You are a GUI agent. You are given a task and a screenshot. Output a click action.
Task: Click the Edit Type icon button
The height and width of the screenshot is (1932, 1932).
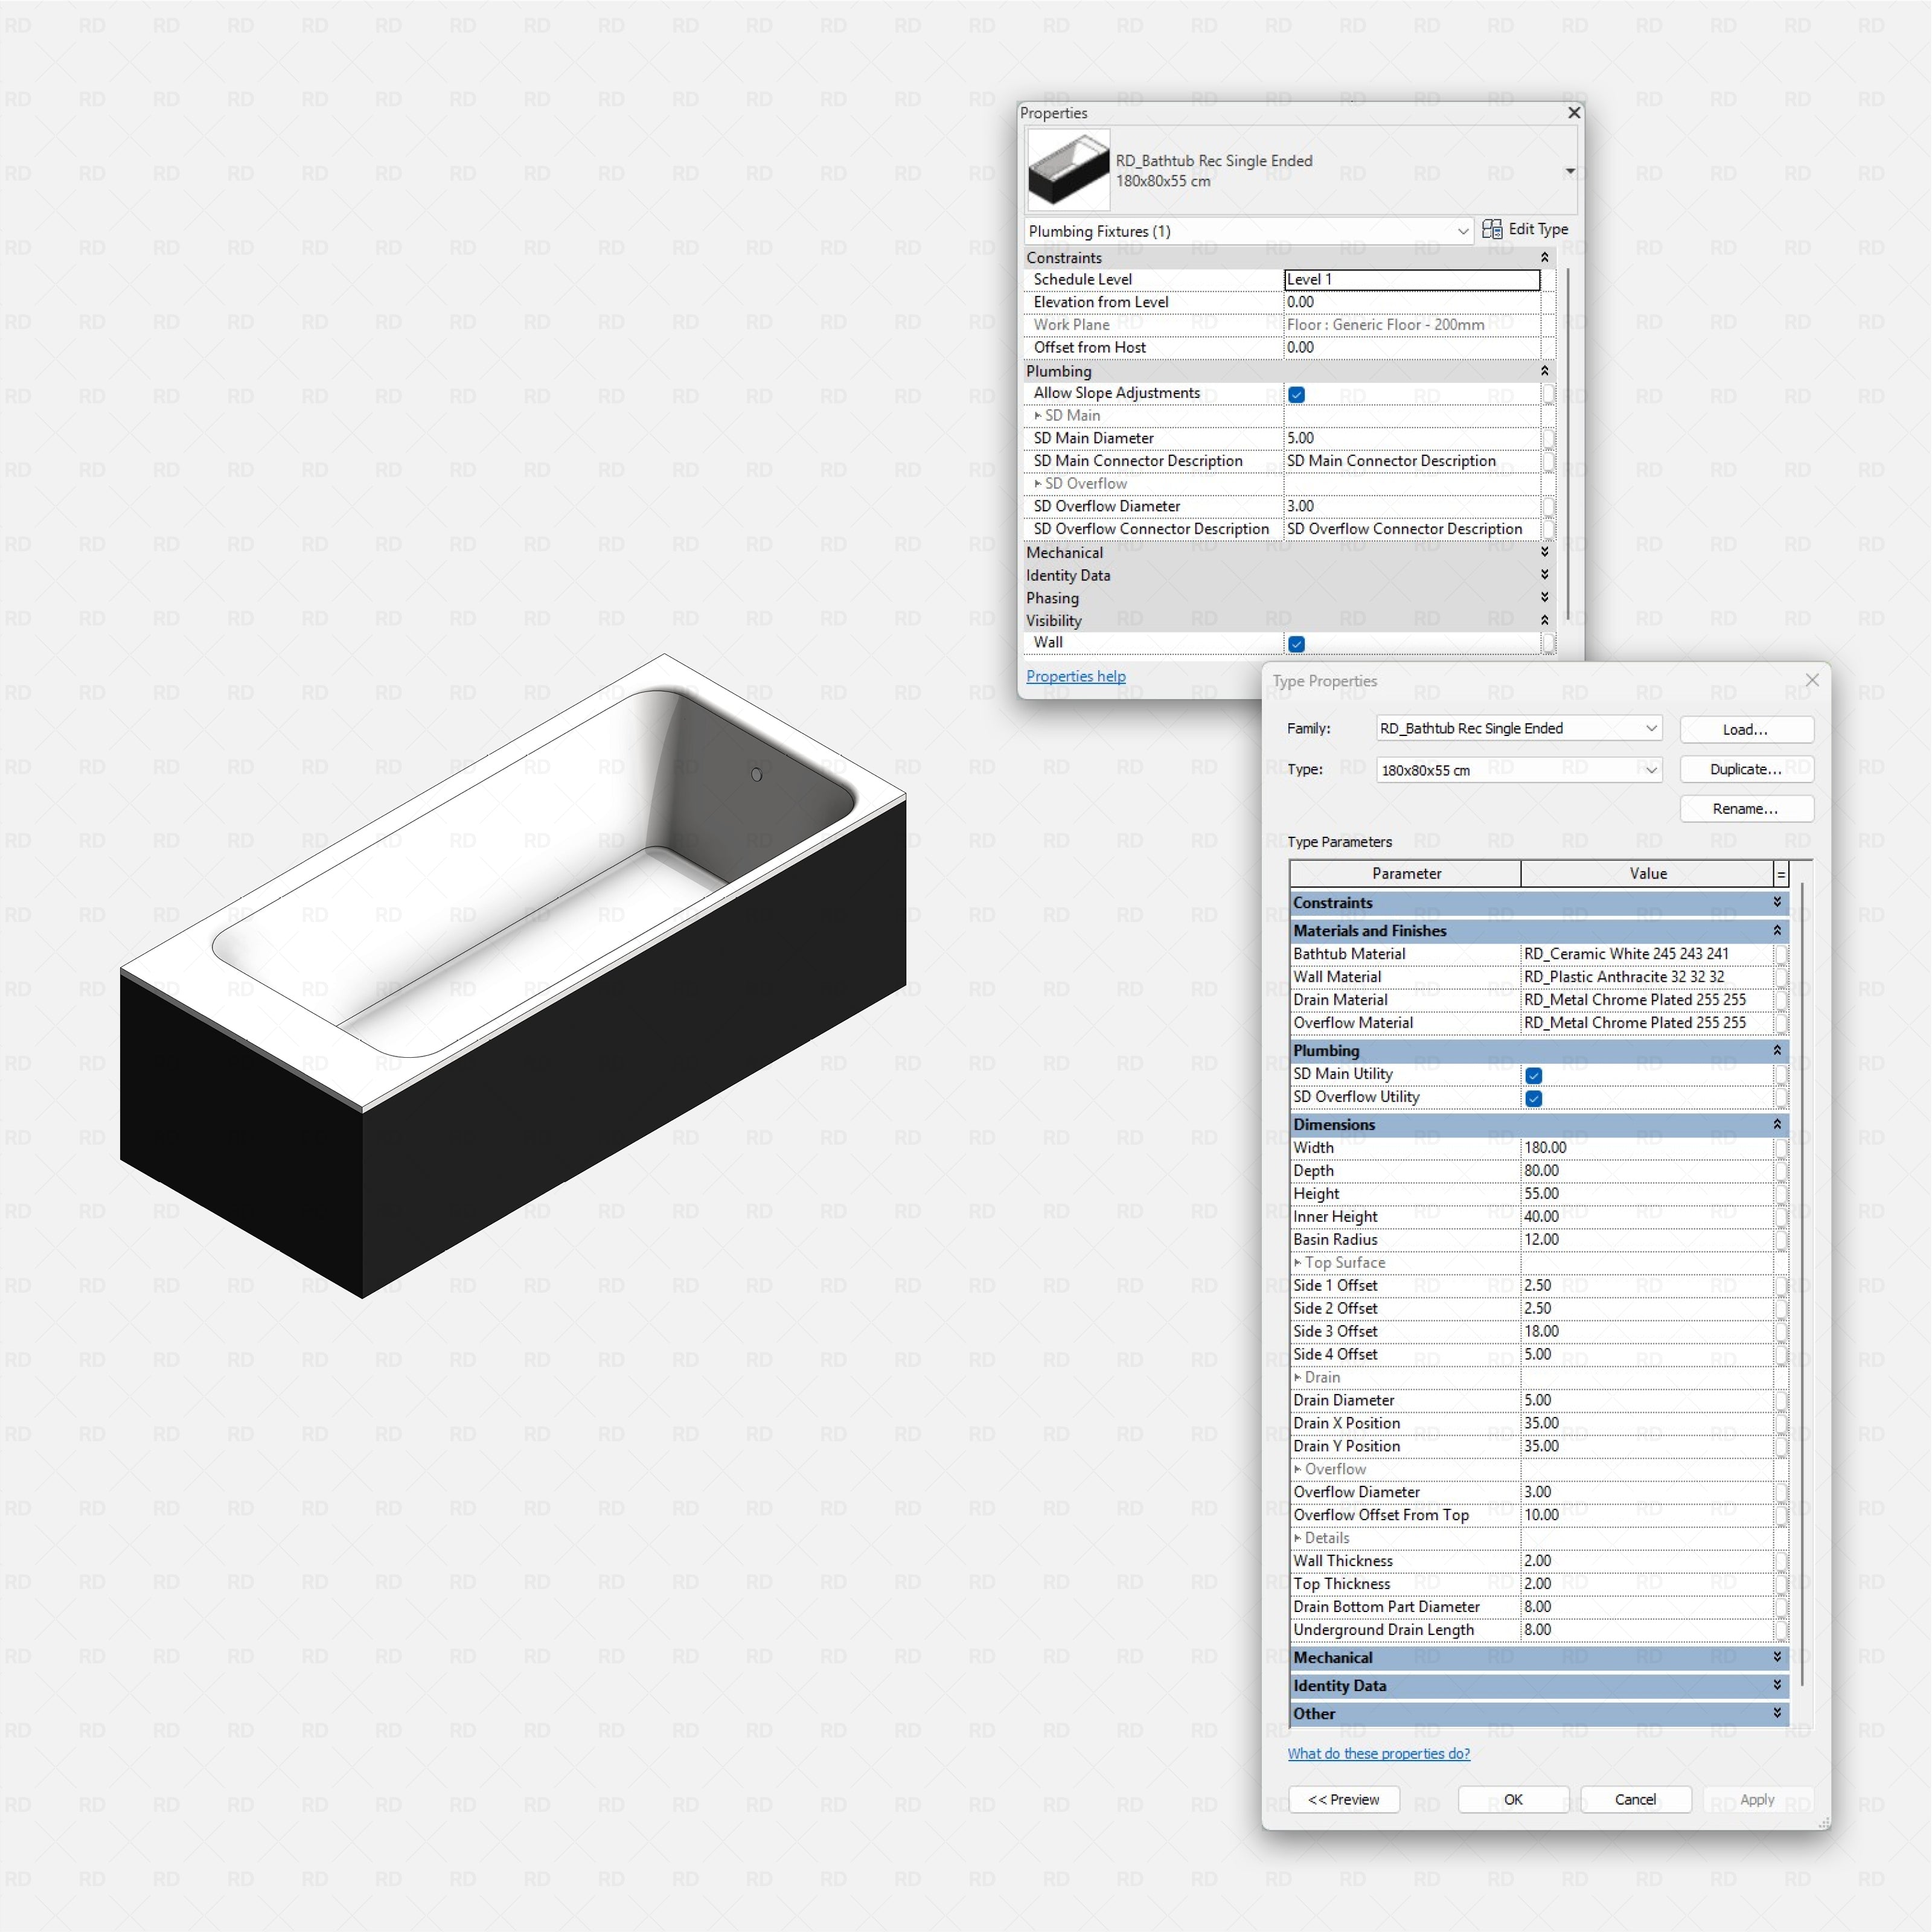1524,229
